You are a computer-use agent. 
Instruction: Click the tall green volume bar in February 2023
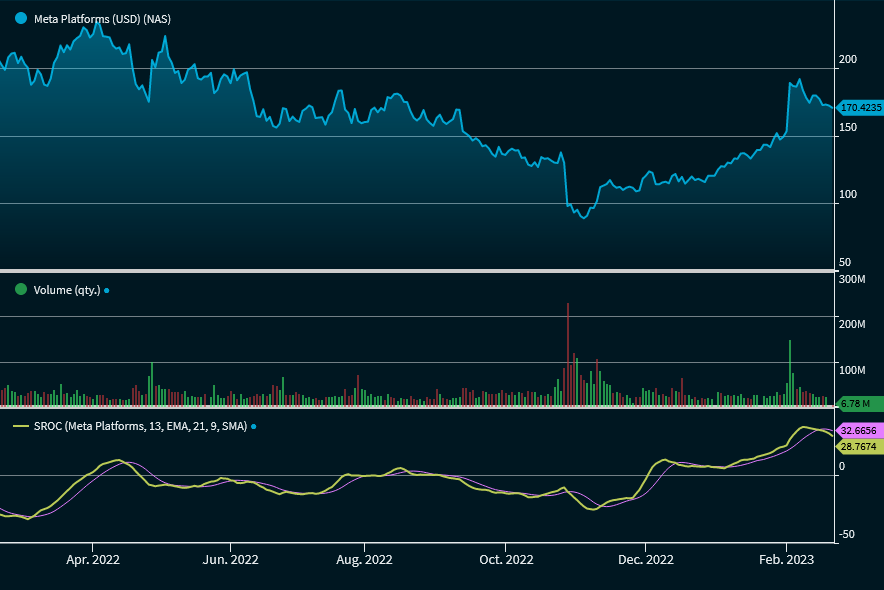(790, 372)
